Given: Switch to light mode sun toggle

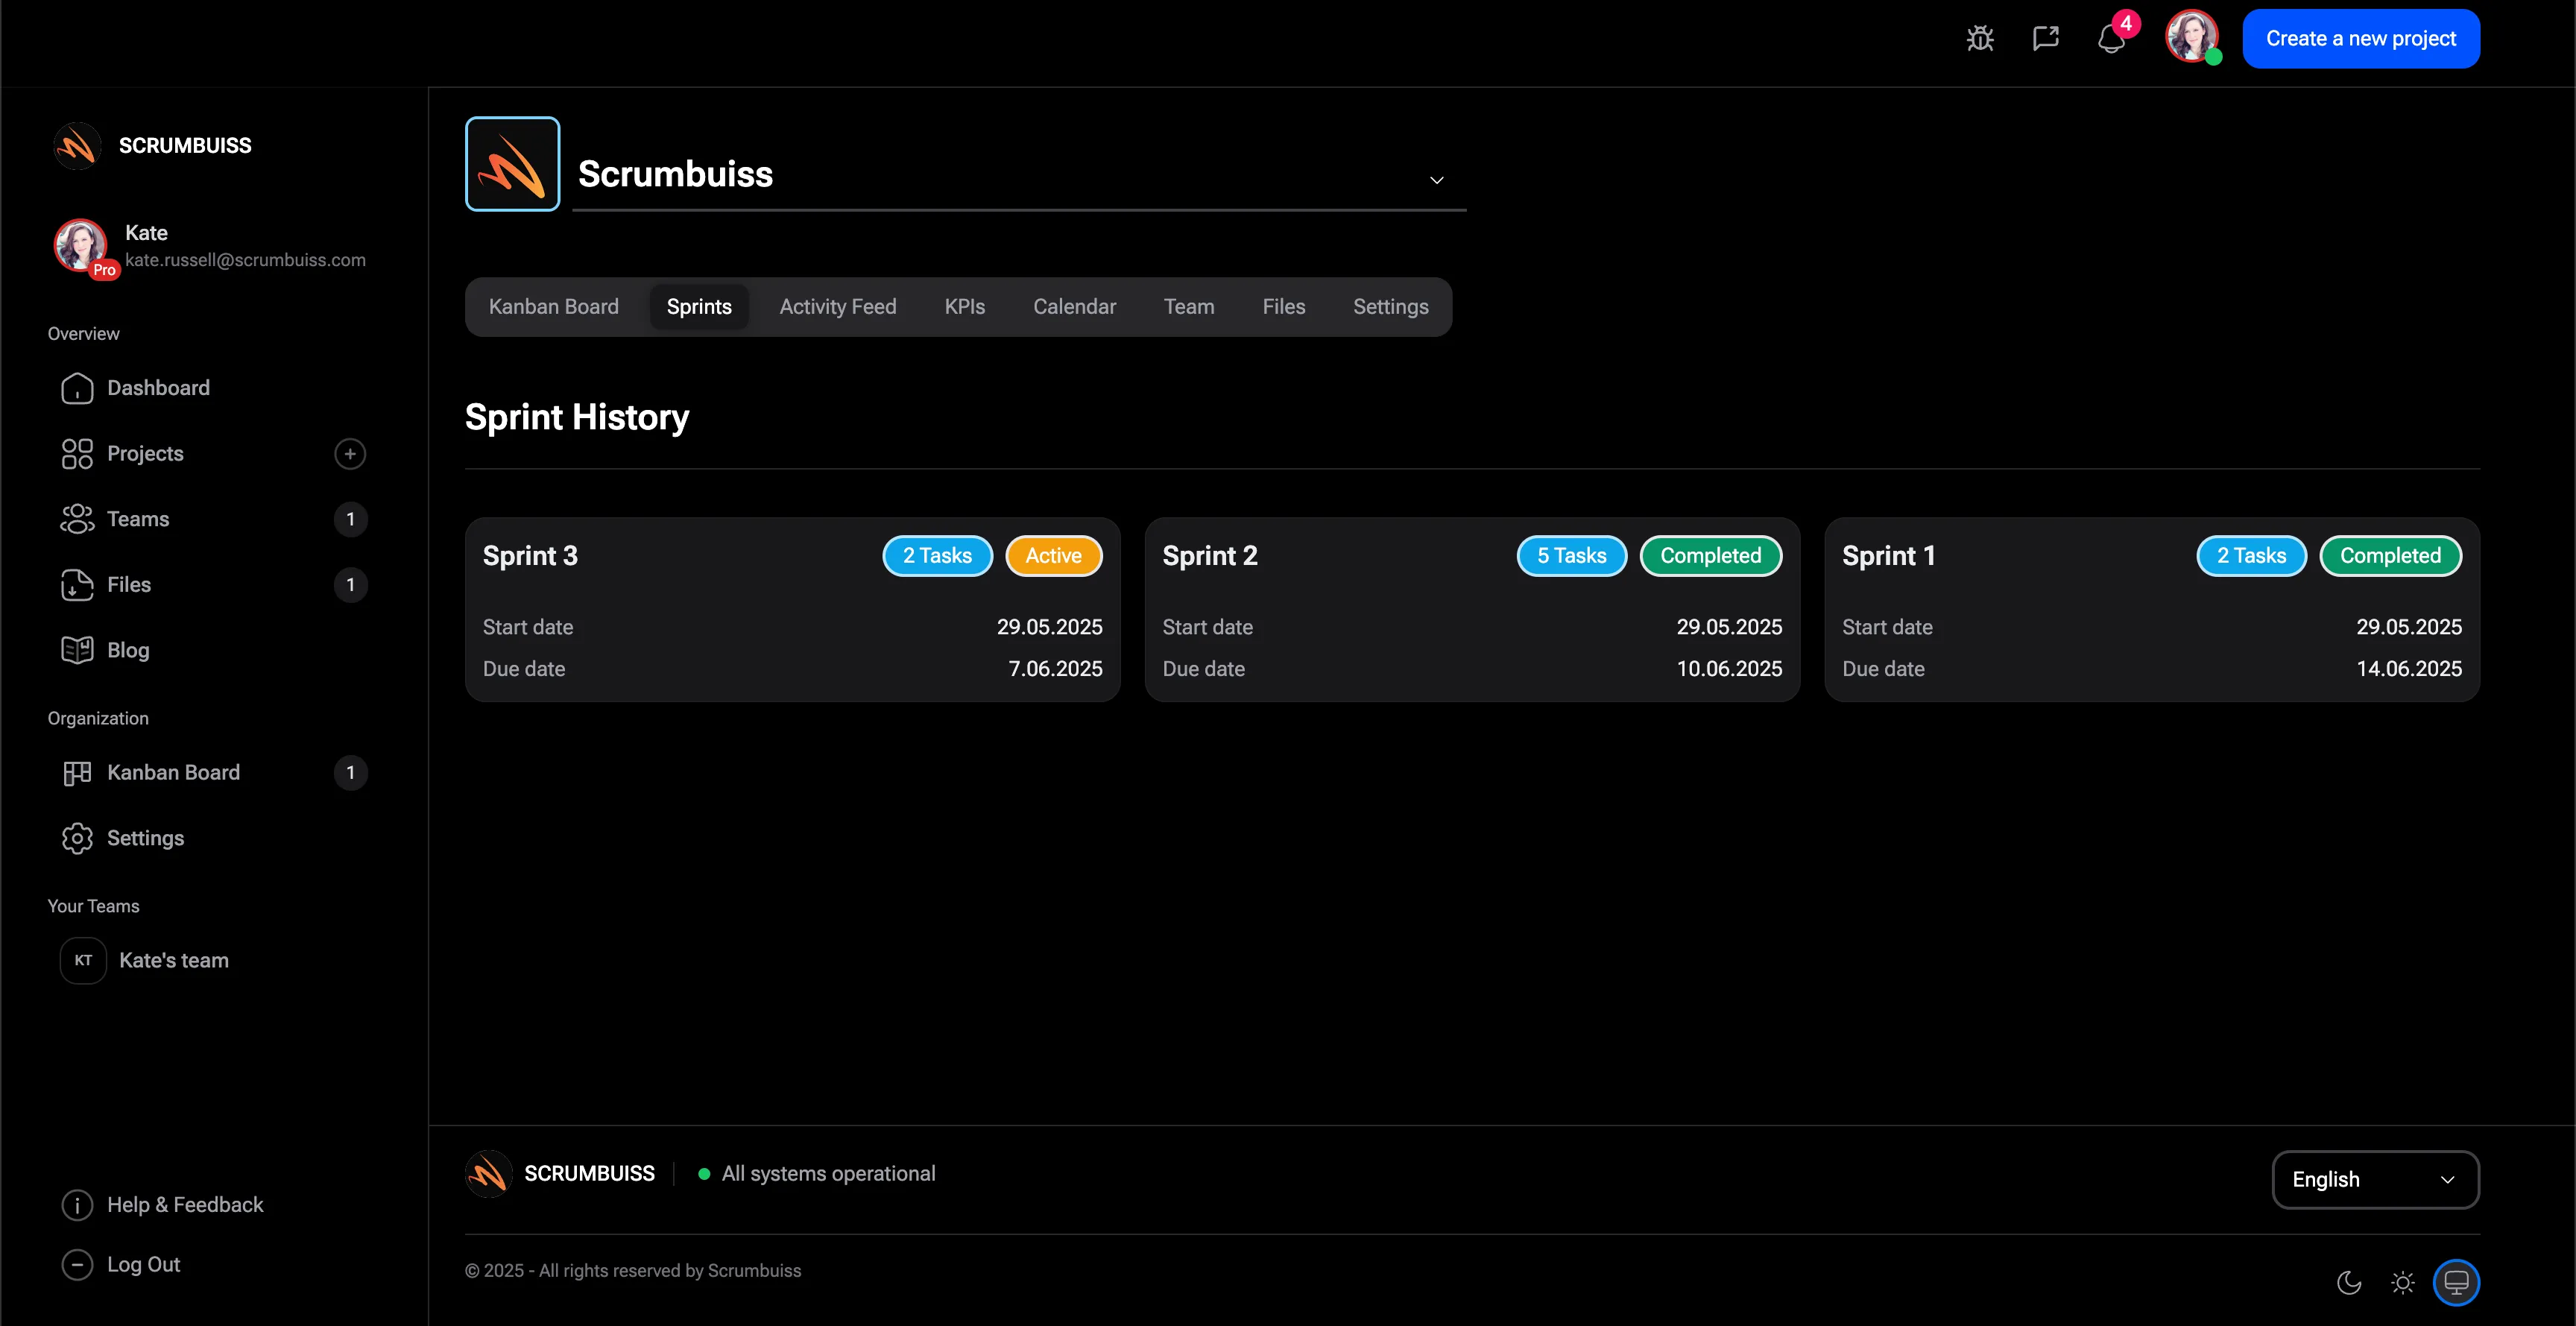Looking at the screenshot, I should point(2402,1282).
